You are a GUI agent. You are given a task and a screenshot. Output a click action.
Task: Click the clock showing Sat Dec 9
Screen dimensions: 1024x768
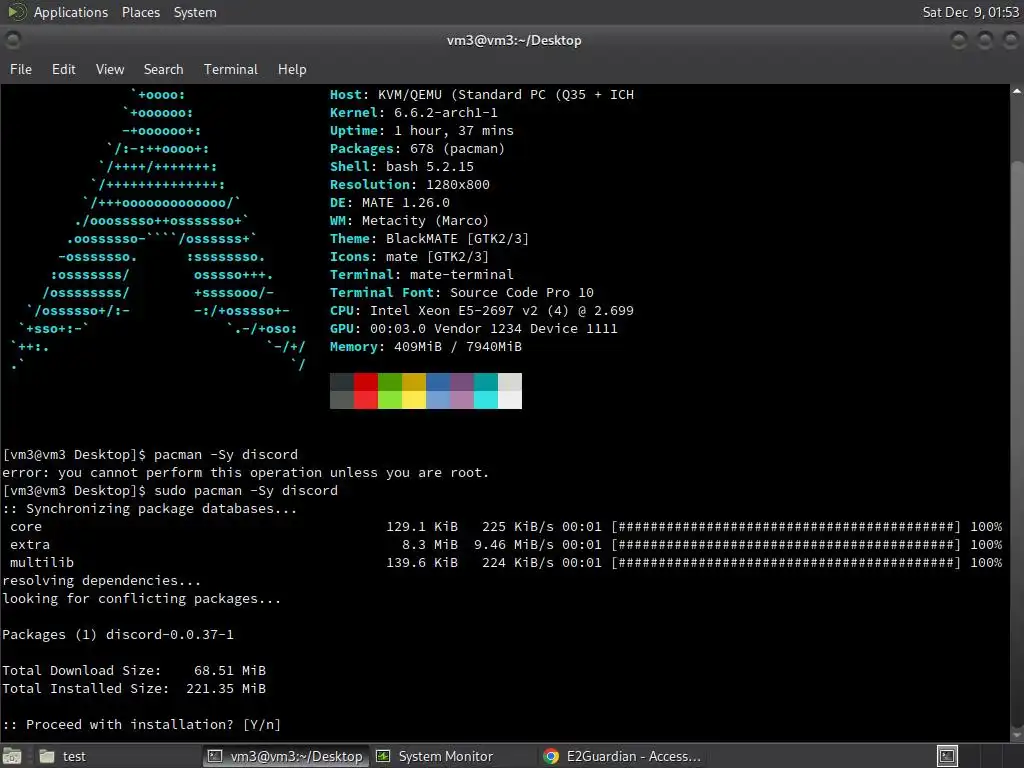click(x=970, y=12)
